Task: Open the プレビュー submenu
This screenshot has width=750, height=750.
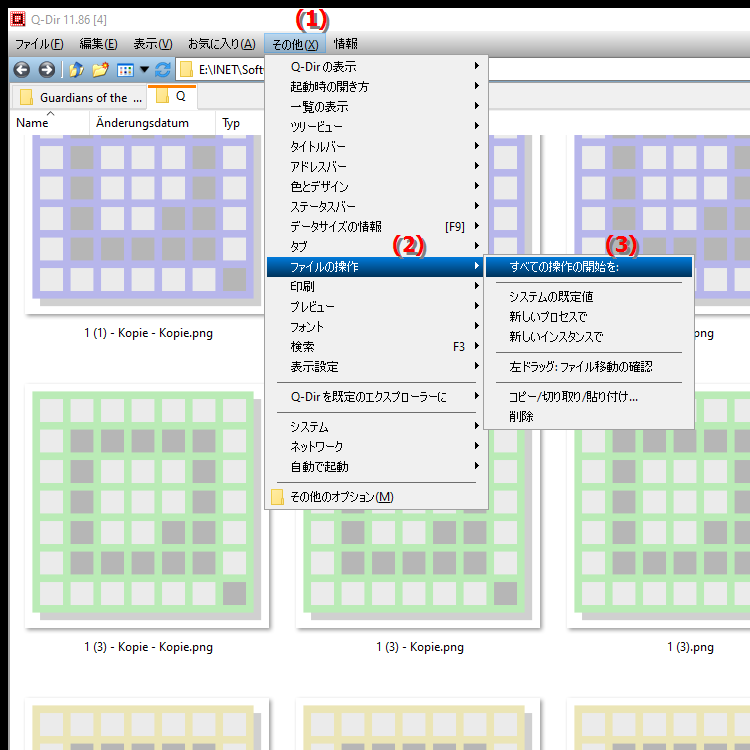Action: pos(375,307)
